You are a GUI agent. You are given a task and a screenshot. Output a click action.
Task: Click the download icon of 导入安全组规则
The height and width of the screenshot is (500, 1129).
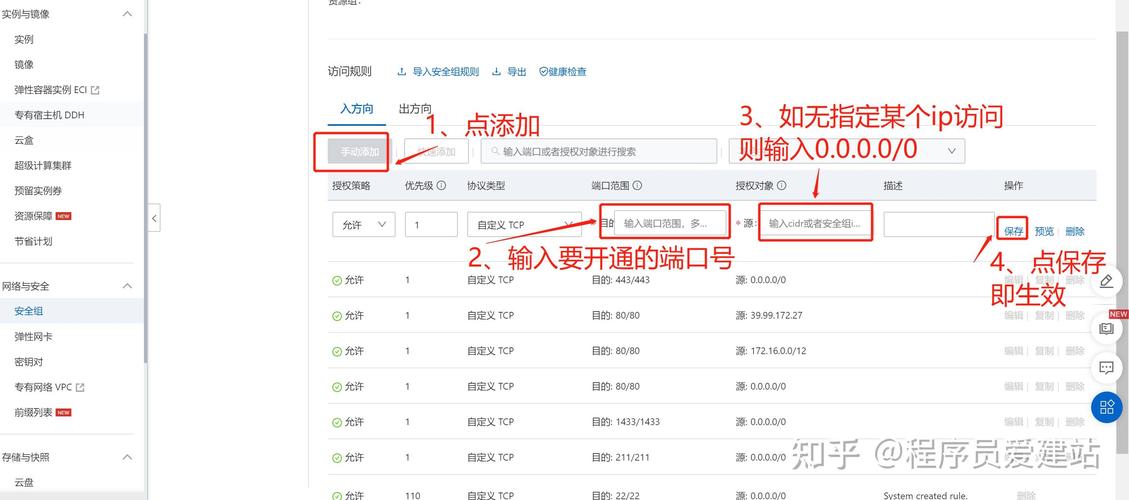click(402, 71)
